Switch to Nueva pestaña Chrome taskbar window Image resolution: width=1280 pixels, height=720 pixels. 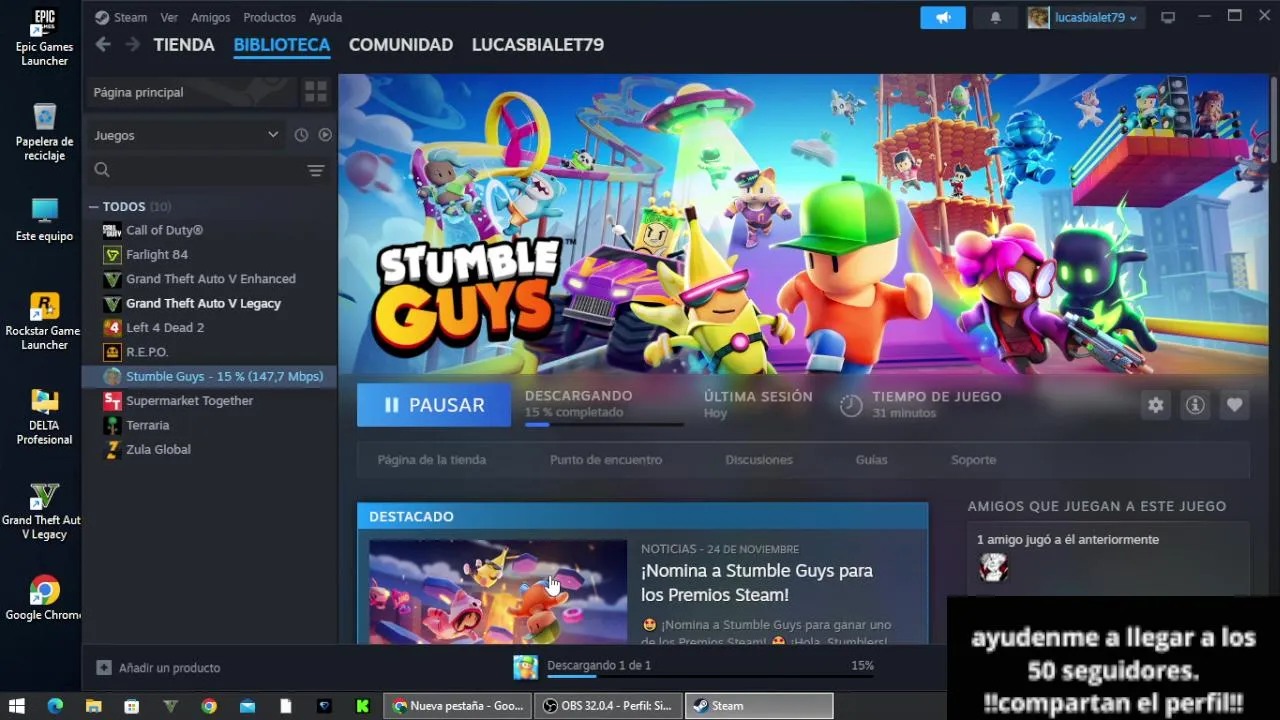458,706
